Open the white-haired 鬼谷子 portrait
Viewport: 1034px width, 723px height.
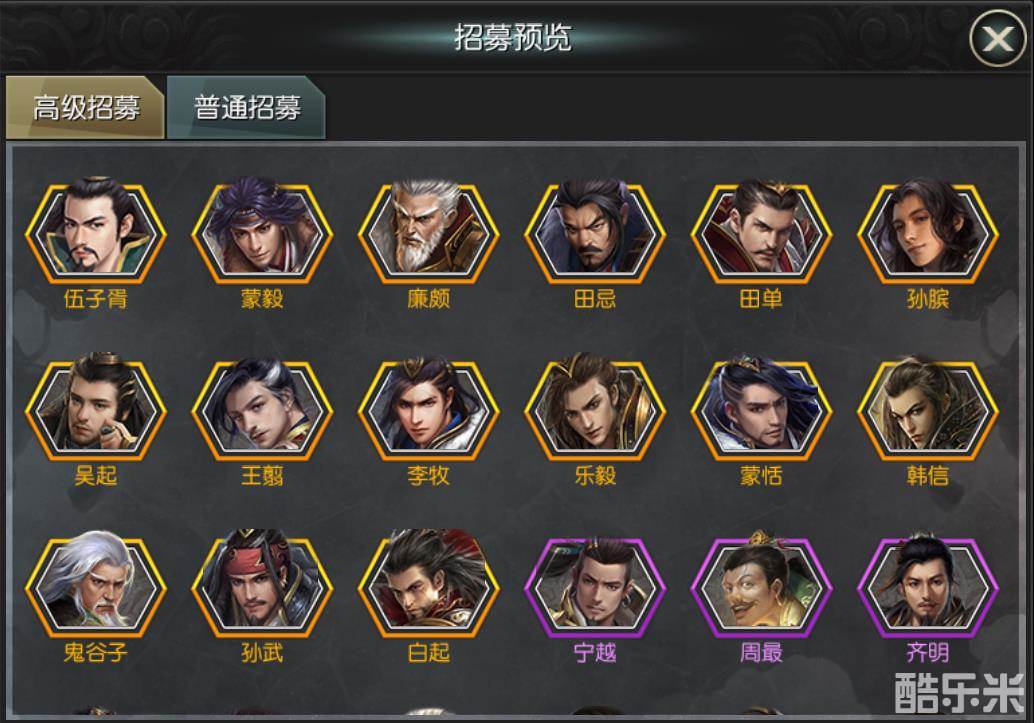click(x=96, y=584)
